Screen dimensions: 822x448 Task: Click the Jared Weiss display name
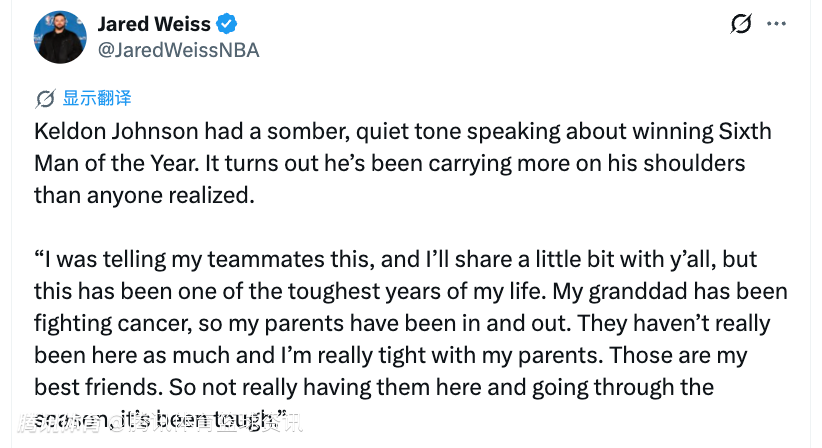point(155,23)
